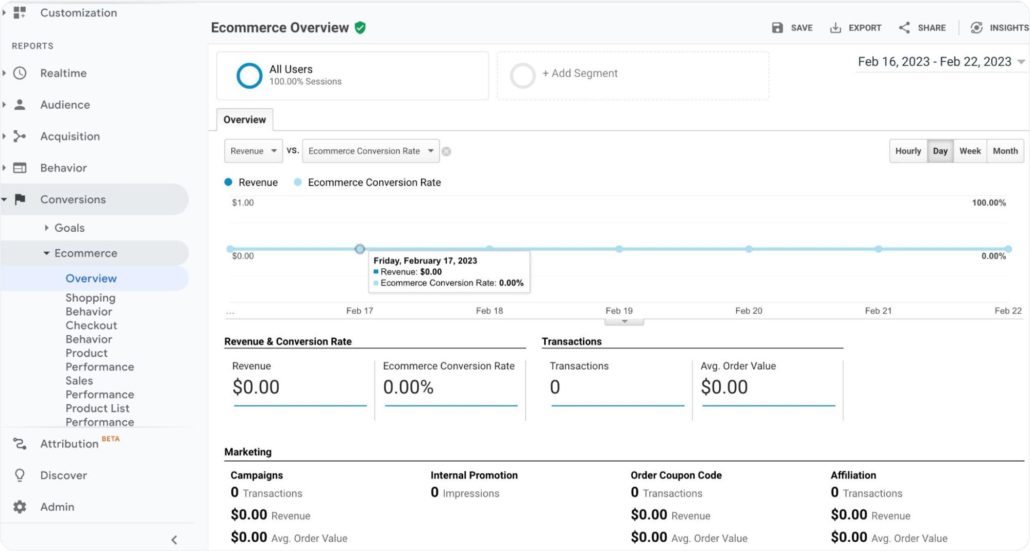Collapse the Ecommerce tree item

tap(47, 253)
